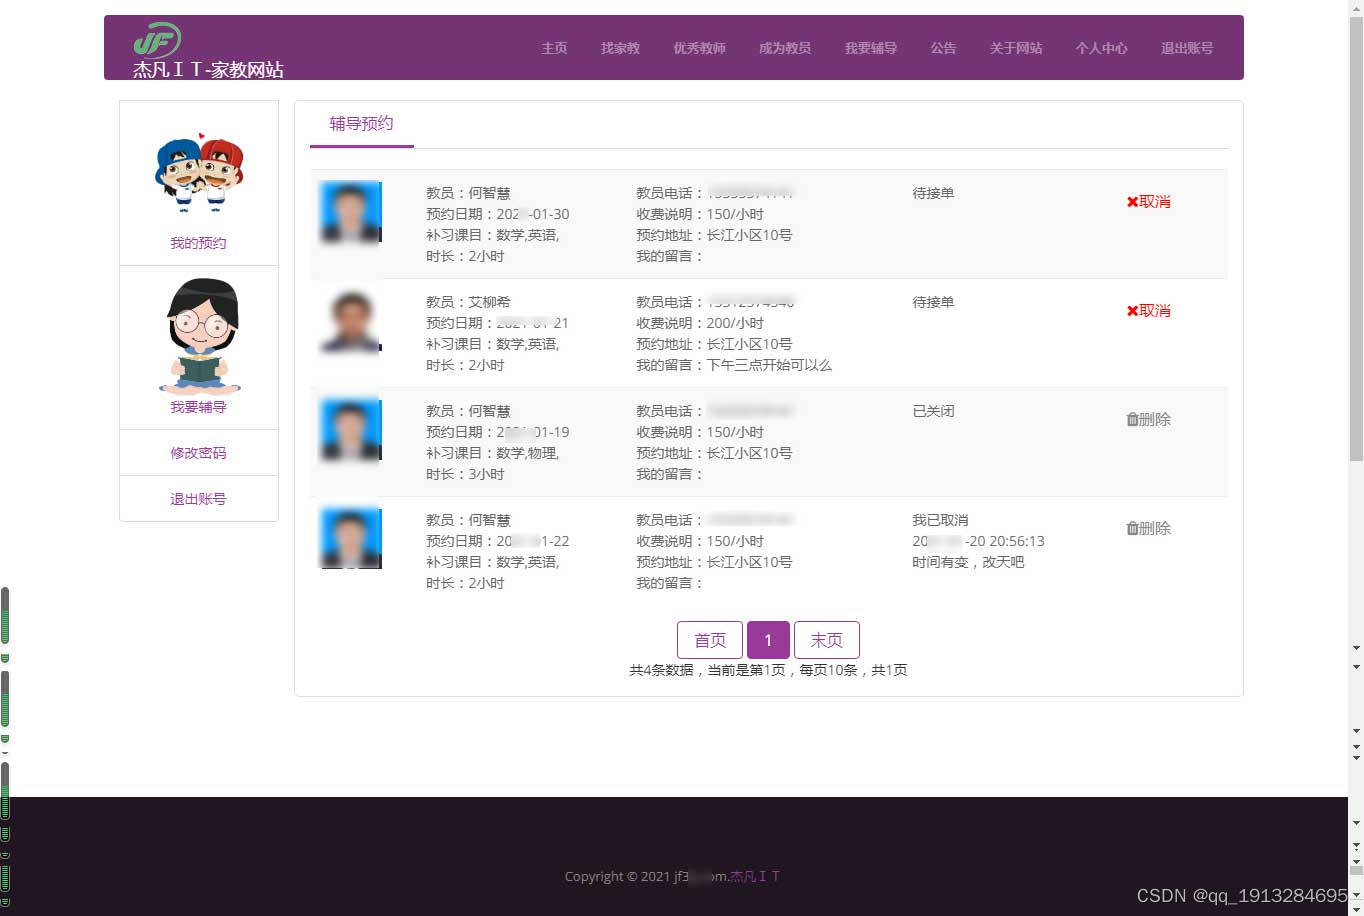The image size is (1364, 916).
Task: Click pagination summary 共4条数据 text
Action: (x=768, y=670)
